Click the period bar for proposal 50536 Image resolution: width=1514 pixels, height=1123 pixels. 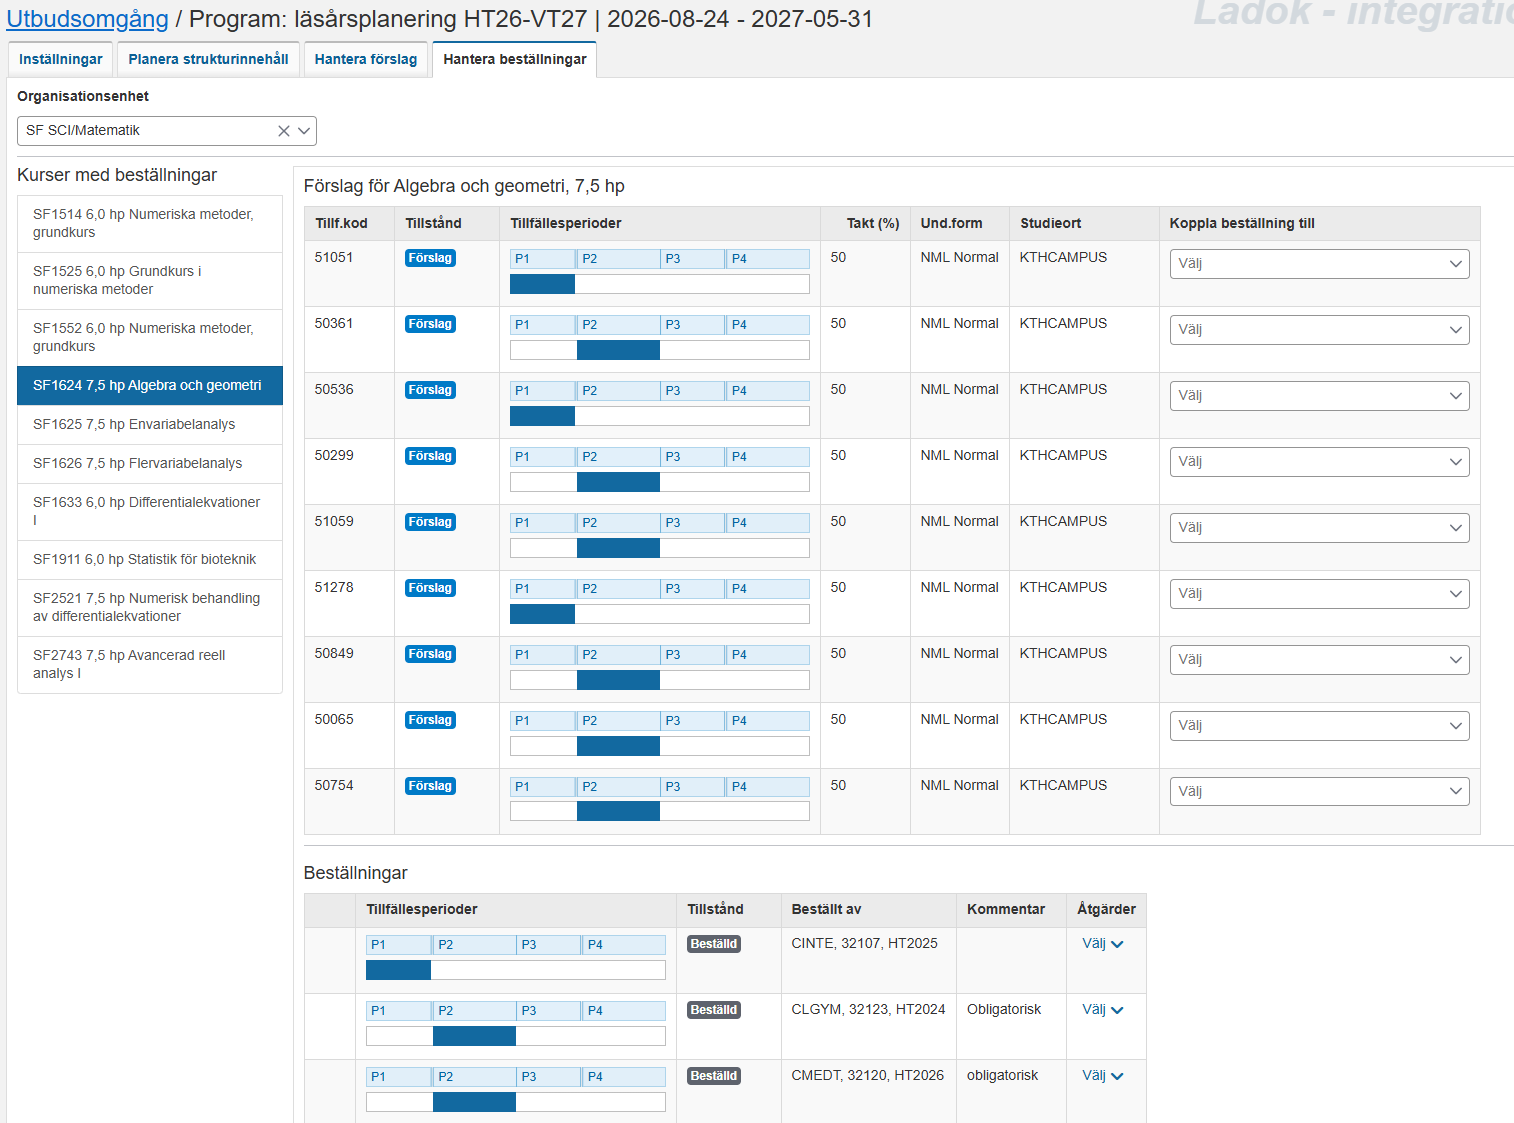coord(659,416)
